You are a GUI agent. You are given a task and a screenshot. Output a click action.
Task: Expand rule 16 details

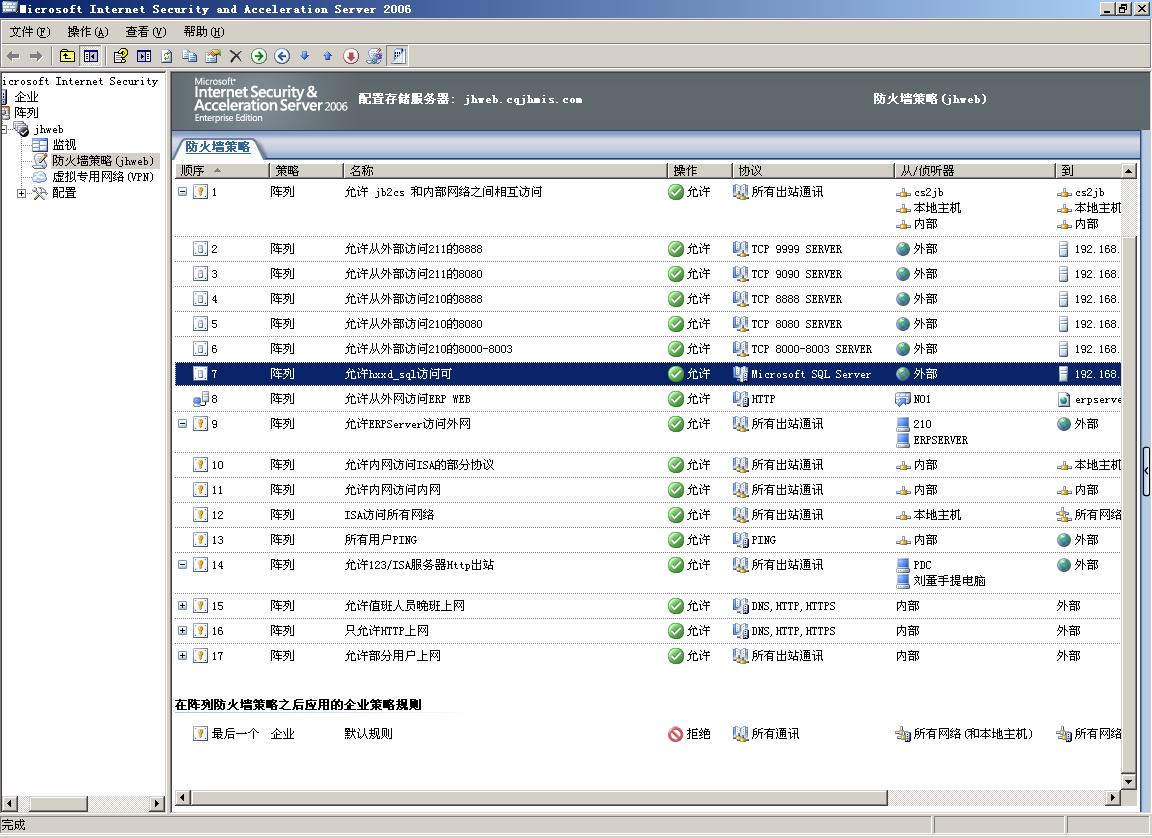point(182,631)
